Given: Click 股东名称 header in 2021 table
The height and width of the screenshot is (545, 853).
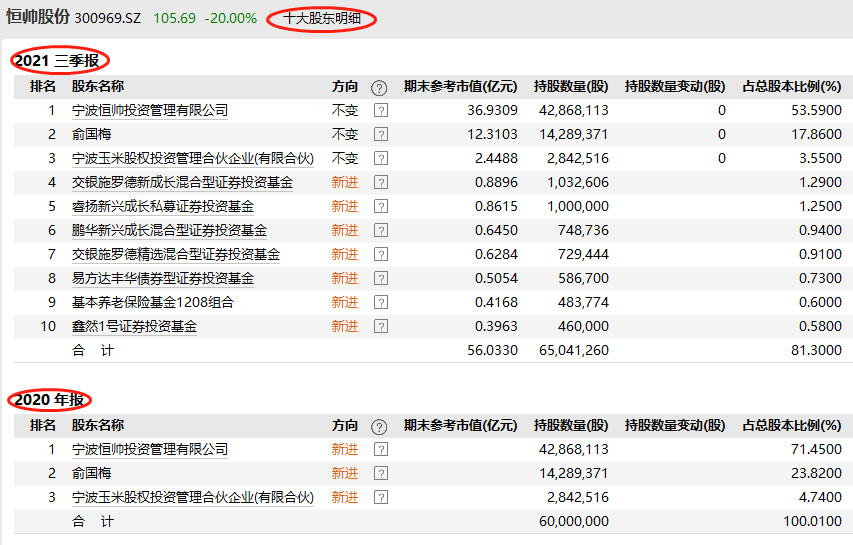Looking at the screenshot, I should click(x=98, y=86).
